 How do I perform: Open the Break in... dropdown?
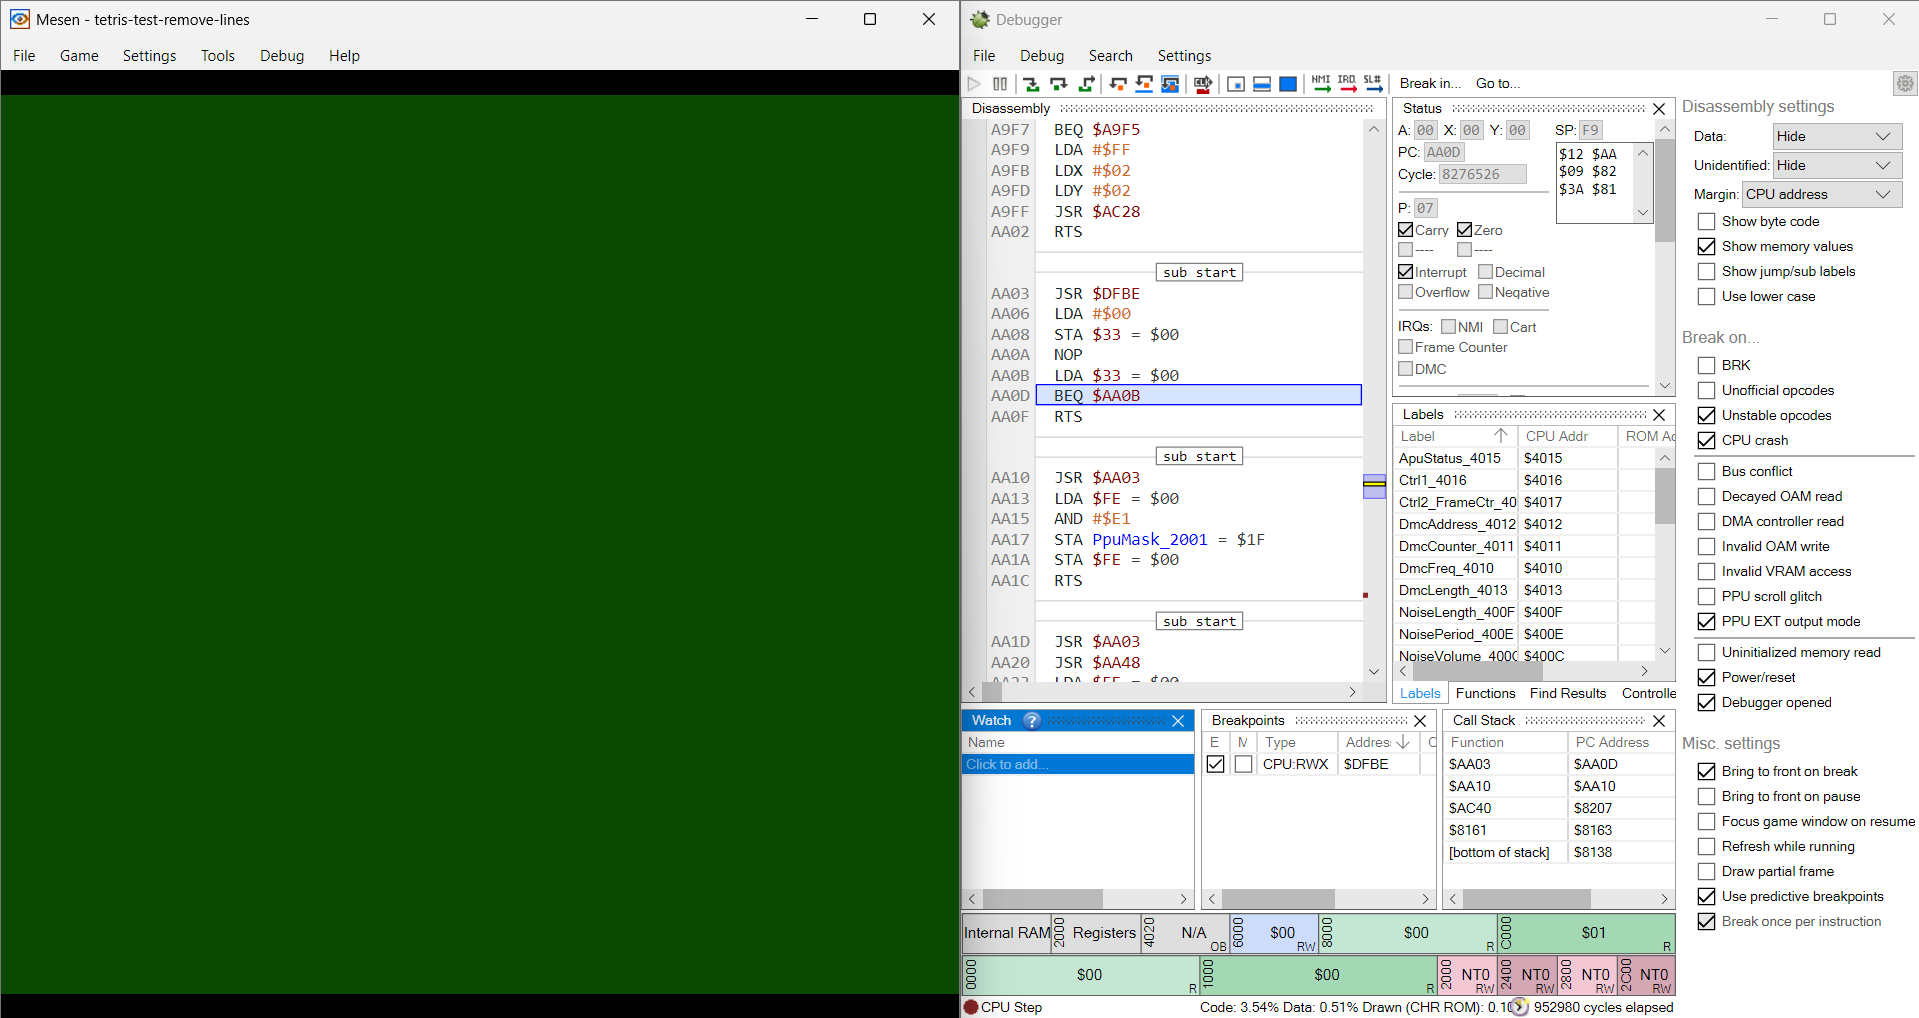1430,84
